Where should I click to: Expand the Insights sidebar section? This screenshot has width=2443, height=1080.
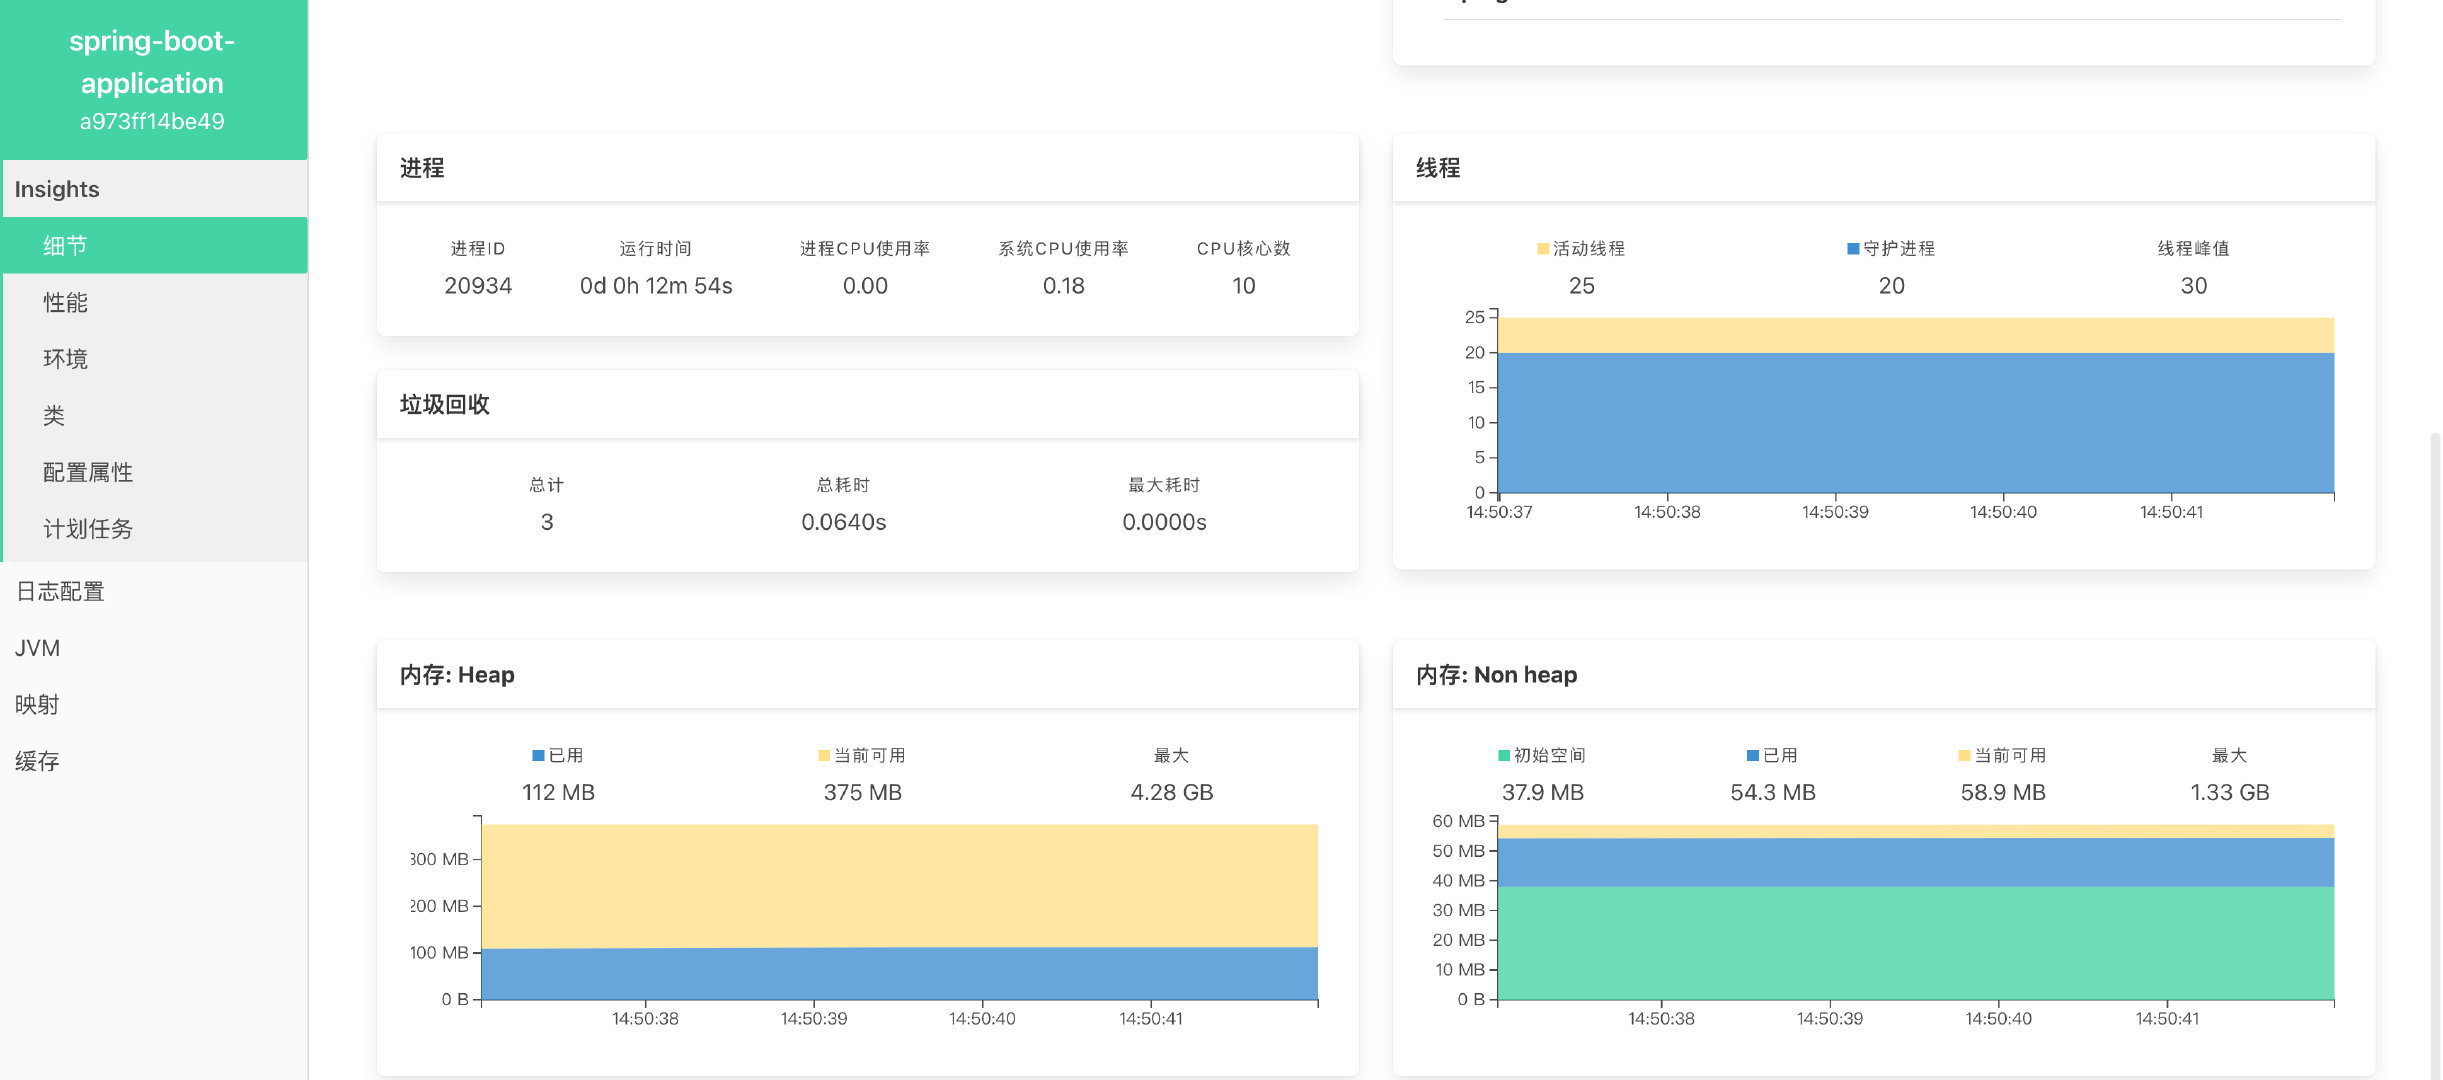click(x=57, y=189)
